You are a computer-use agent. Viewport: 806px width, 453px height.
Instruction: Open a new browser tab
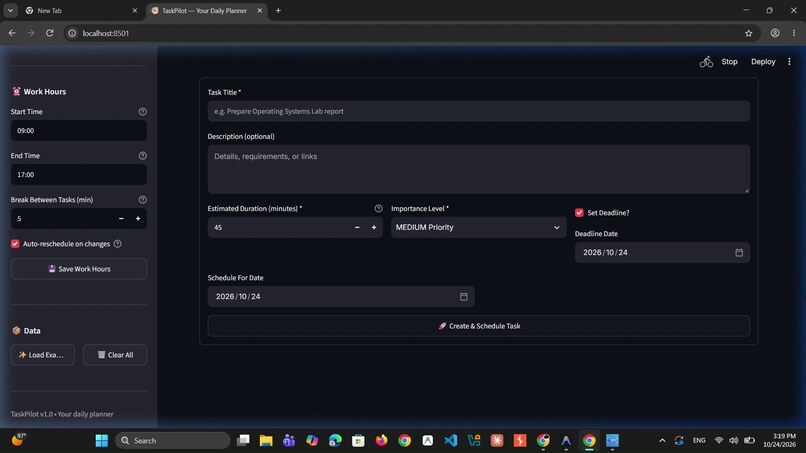coord(278,10)
